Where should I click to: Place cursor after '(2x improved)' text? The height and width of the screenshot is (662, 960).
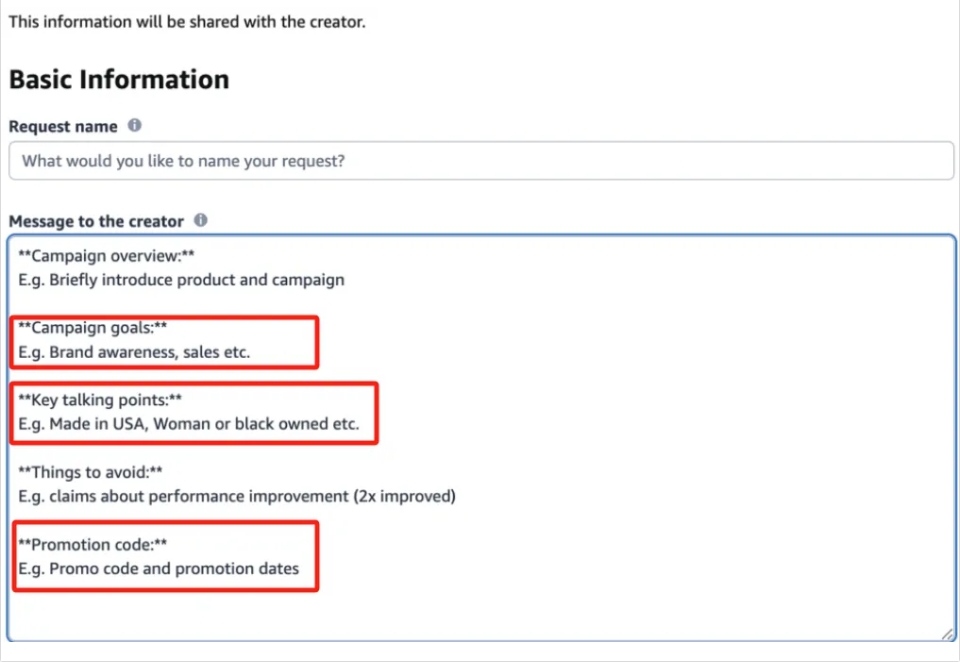tap(457, 496)
